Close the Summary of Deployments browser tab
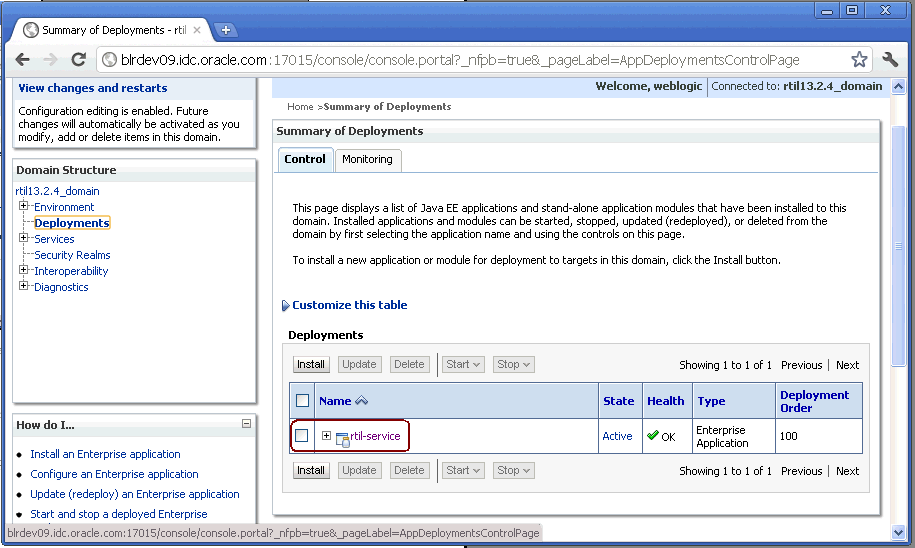Screen dimensions: 915x548 click(x=197, y=30)
